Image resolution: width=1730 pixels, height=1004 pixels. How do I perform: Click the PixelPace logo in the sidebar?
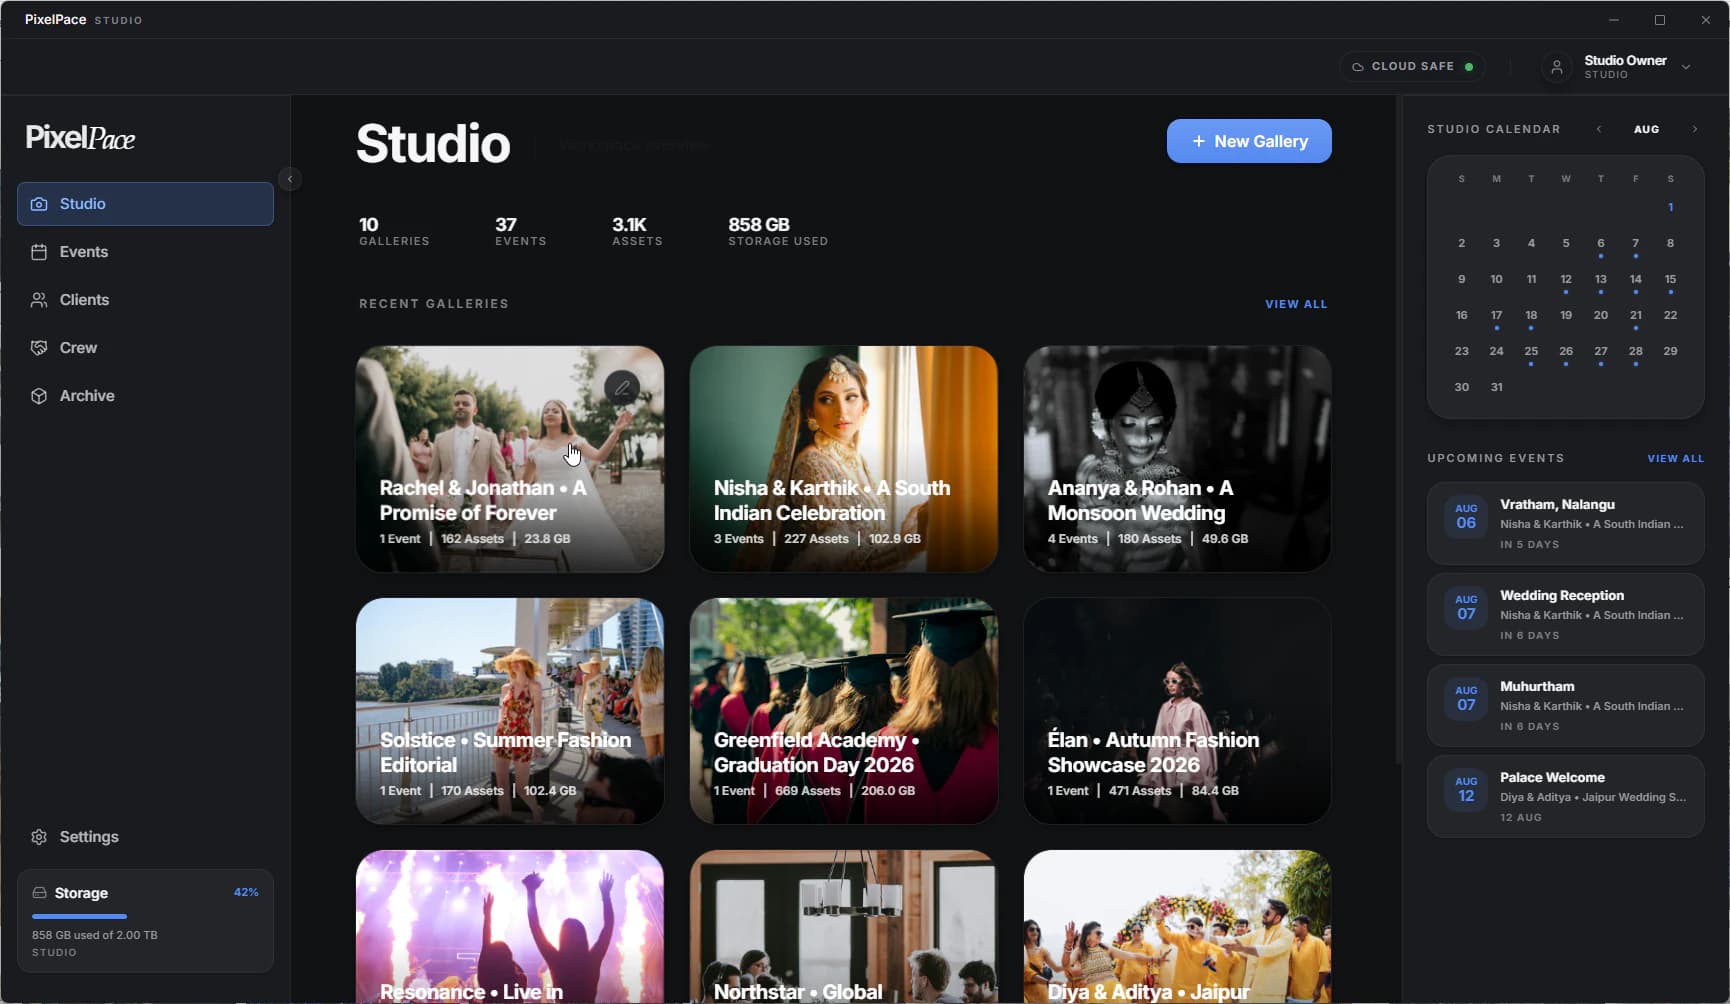tap(80, 138)
